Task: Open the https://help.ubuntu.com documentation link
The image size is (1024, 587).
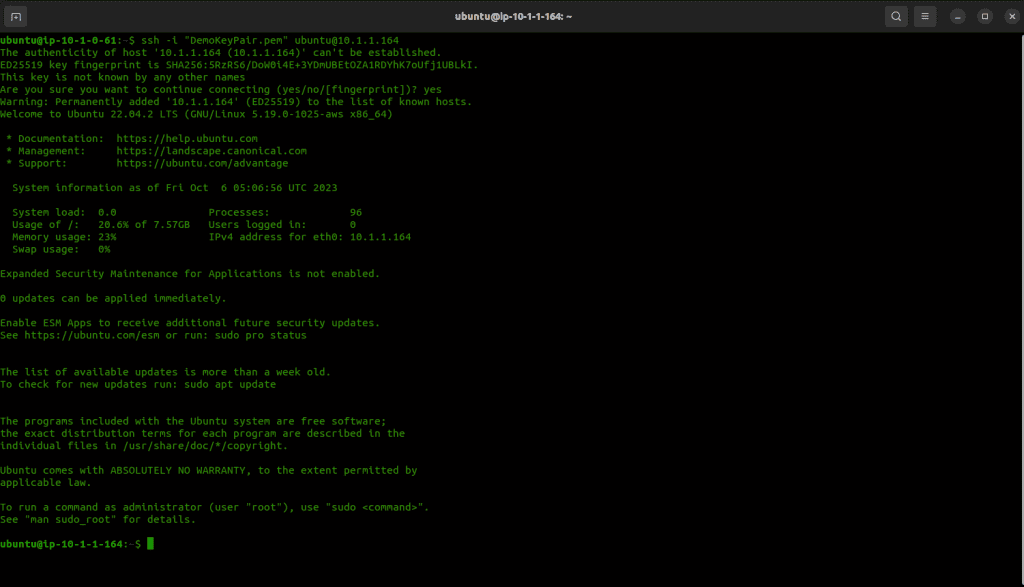Action: 187,138
